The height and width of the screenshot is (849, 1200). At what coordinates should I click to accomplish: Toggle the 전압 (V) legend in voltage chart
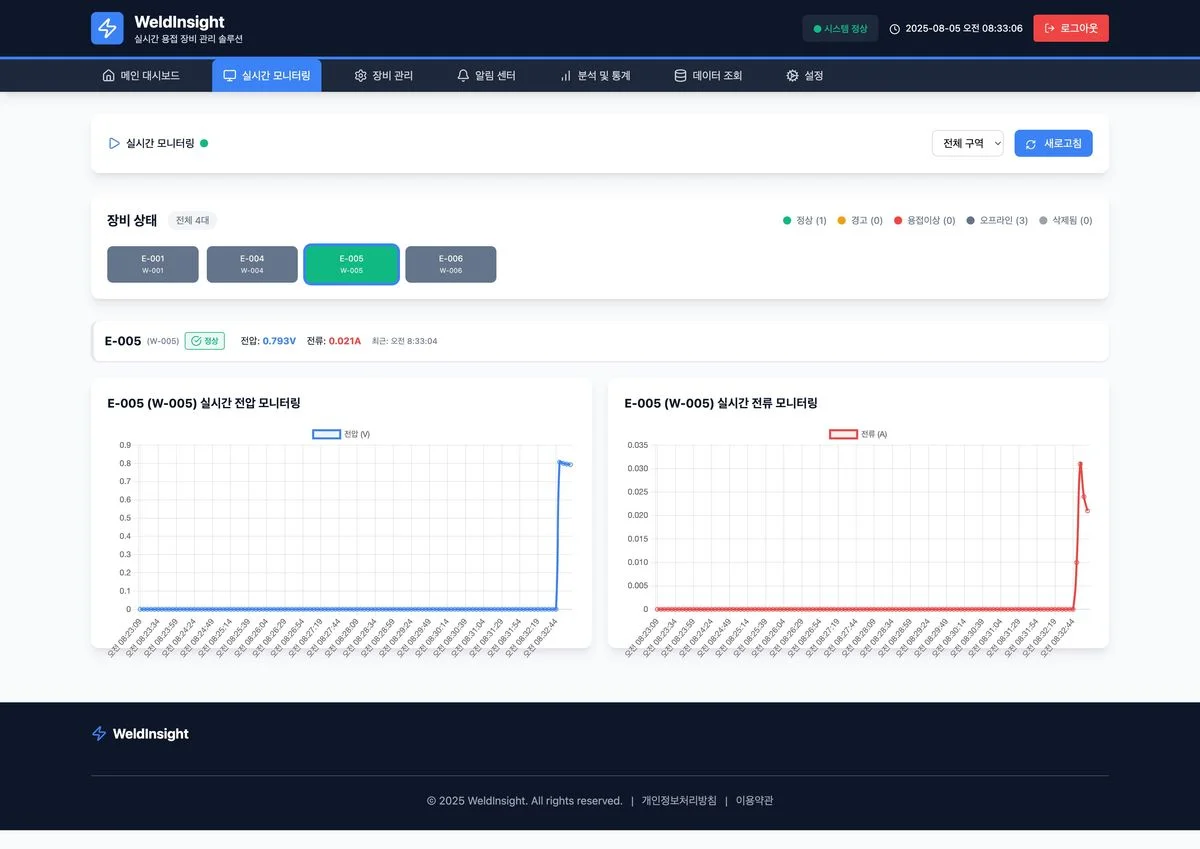(x=341, y=434)
